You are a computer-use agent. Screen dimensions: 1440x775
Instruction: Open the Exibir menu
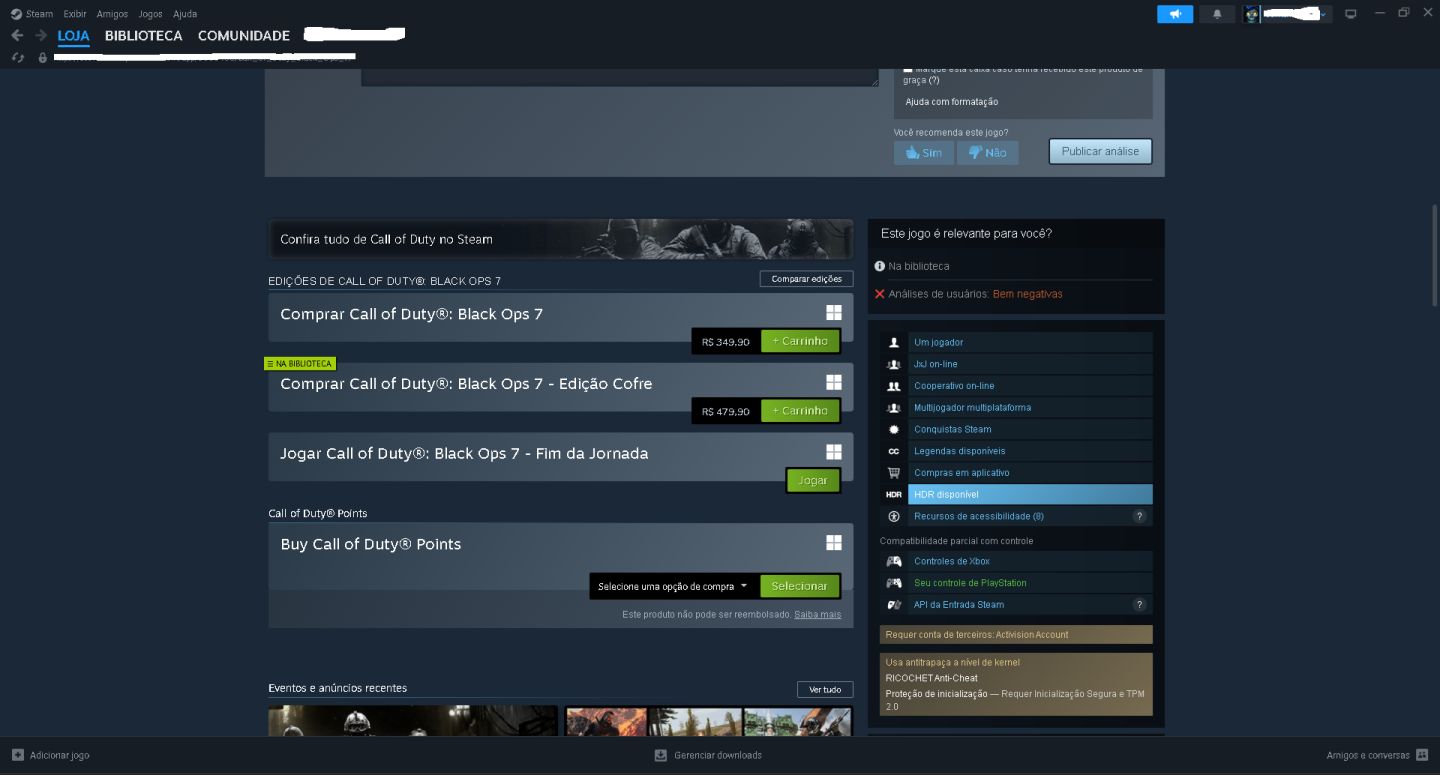tap(75, 14)
